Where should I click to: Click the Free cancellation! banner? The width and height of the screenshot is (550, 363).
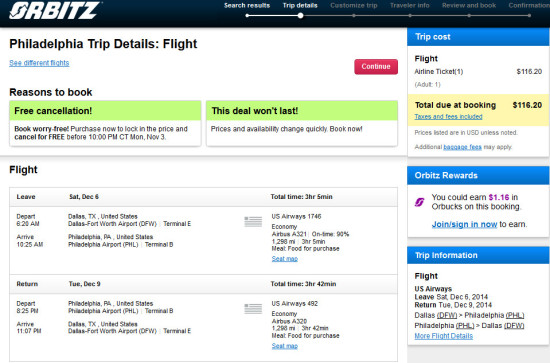pos(105,111)
